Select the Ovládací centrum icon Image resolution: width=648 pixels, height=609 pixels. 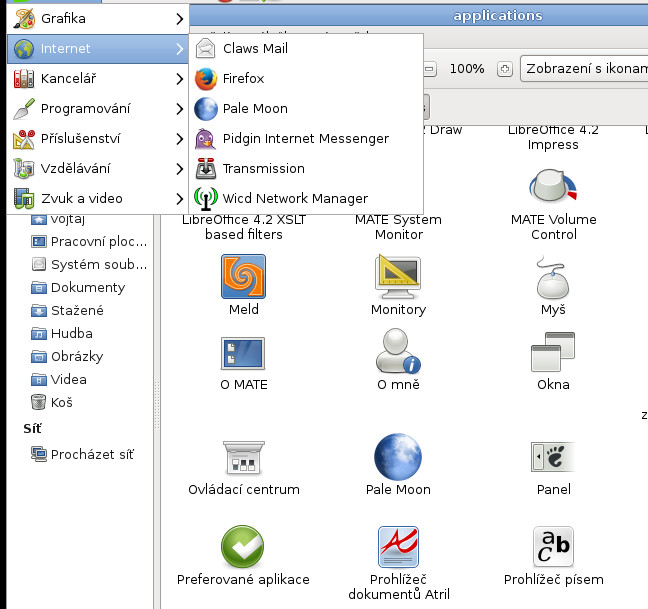243,457
